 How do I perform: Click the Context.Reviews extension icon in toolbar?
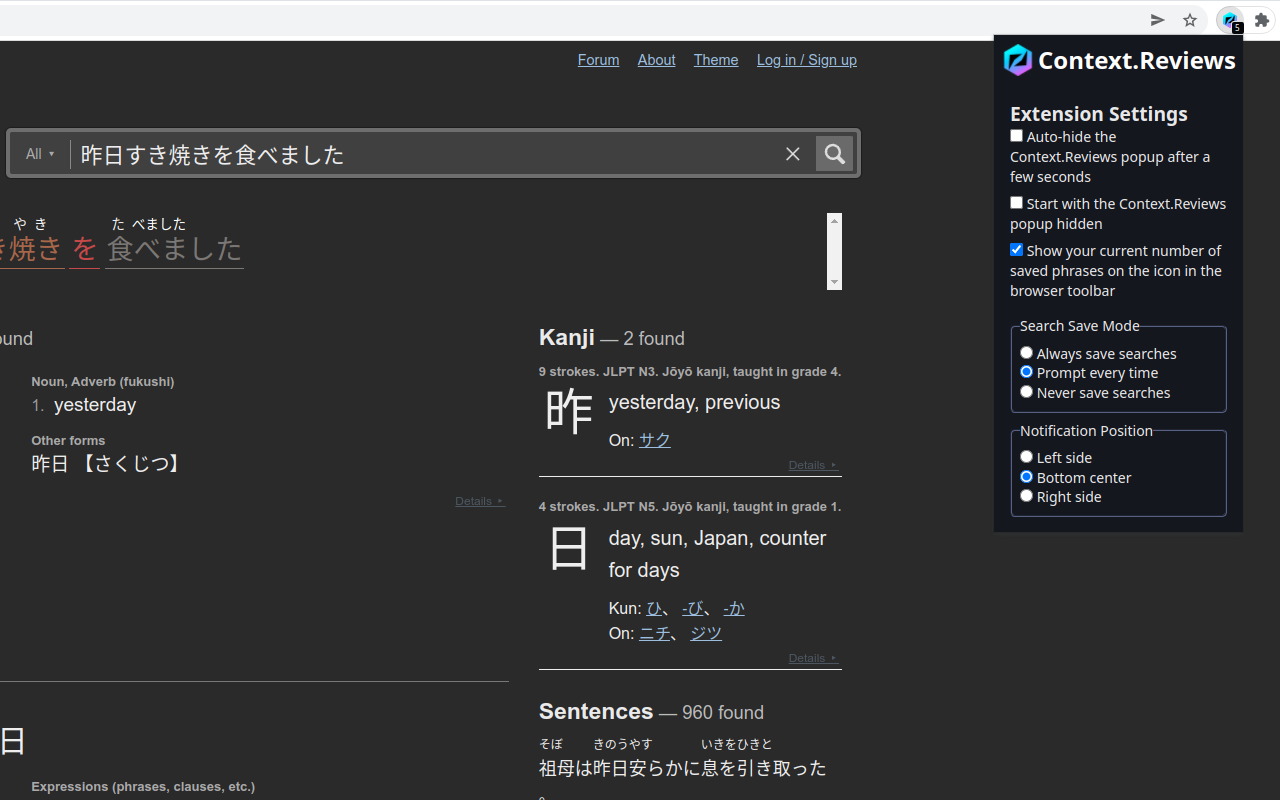click(1230, 20)
